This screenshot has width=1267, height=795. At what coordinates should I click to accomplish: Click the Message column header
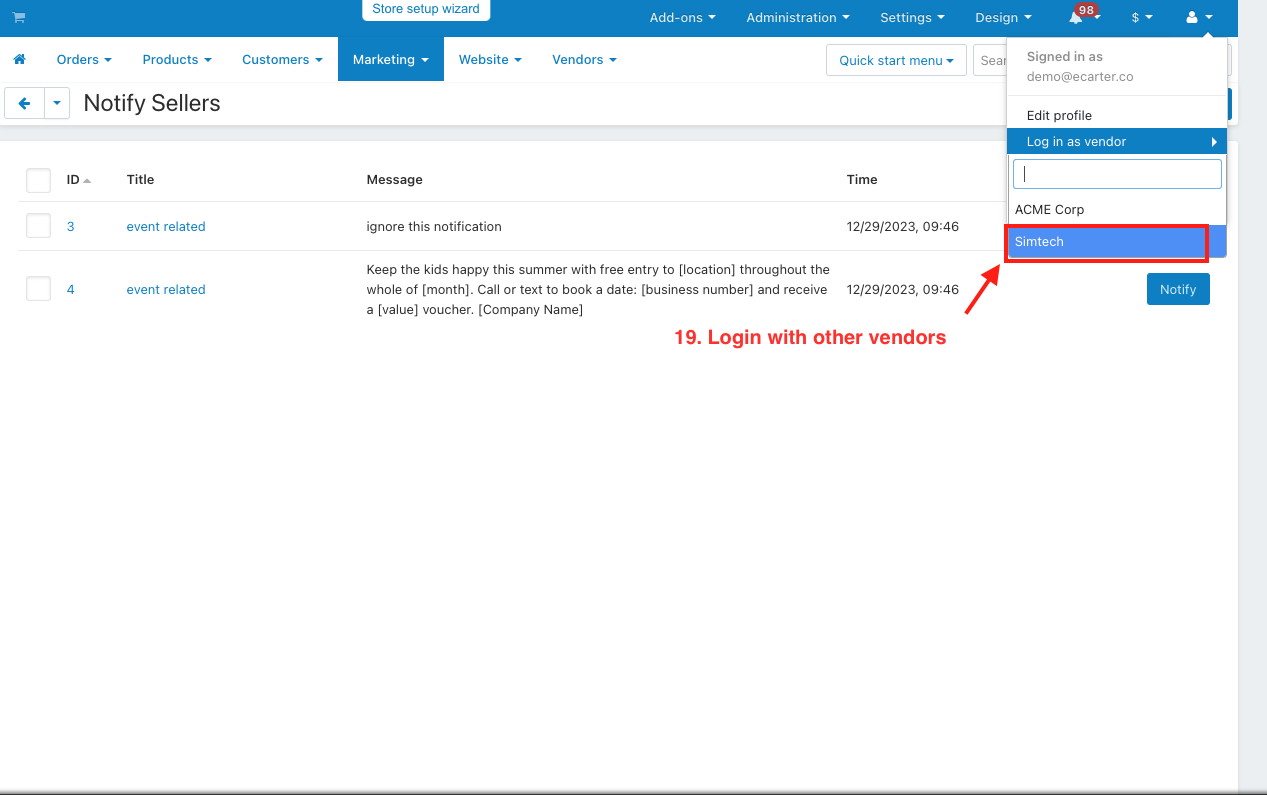395,180
